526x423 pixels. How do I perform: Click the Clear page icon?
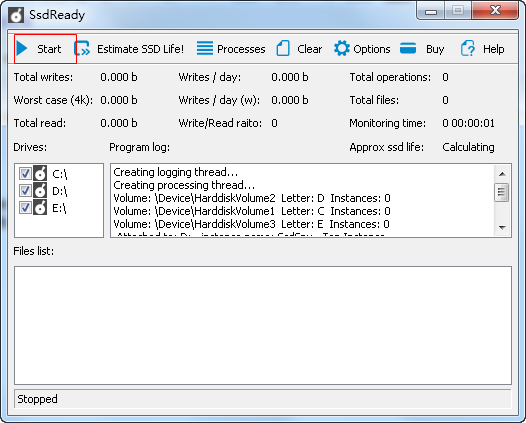(x=283, y=48)
